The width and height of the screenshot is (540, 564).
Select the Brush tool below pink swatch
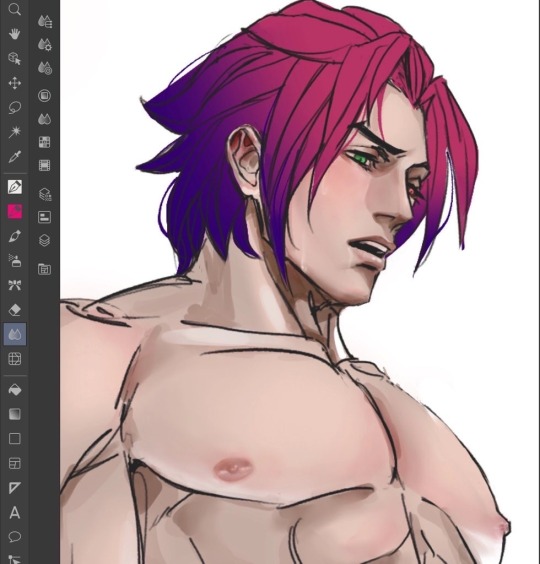tap(14, 236)
